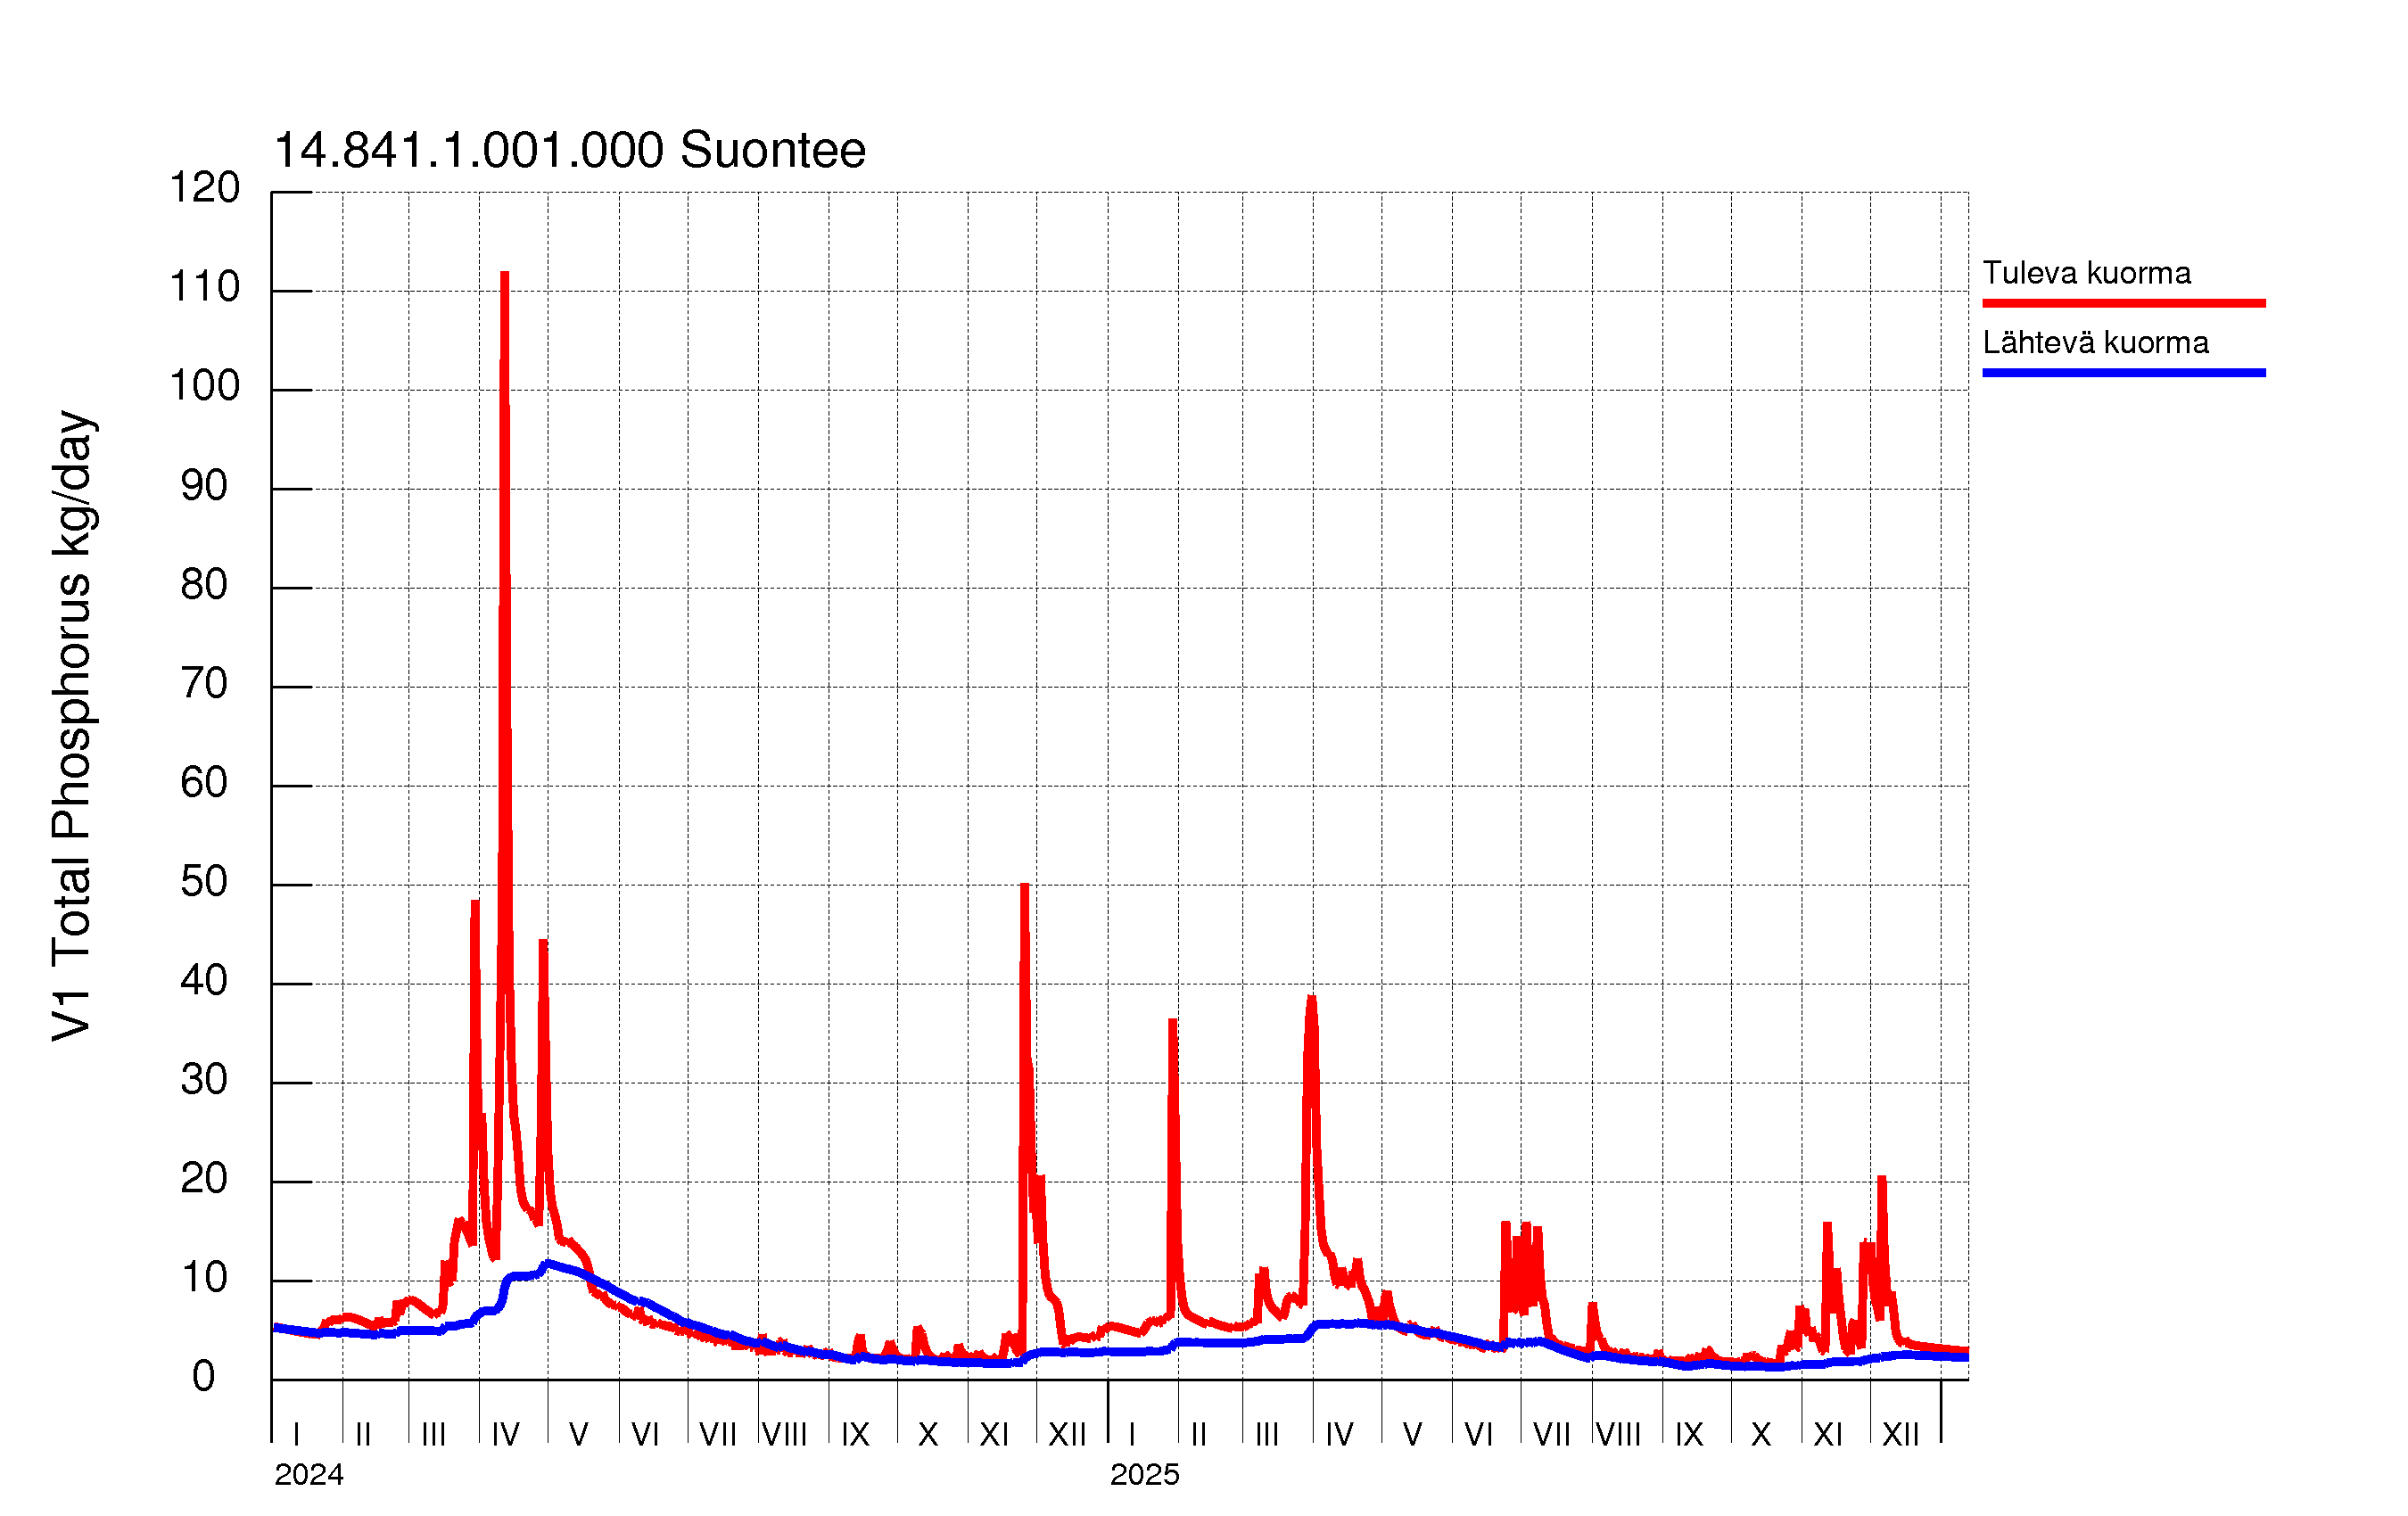Click the y-axis value 50
Viewport: 2408px width, 1516px height.
click(x=204, y=882)
